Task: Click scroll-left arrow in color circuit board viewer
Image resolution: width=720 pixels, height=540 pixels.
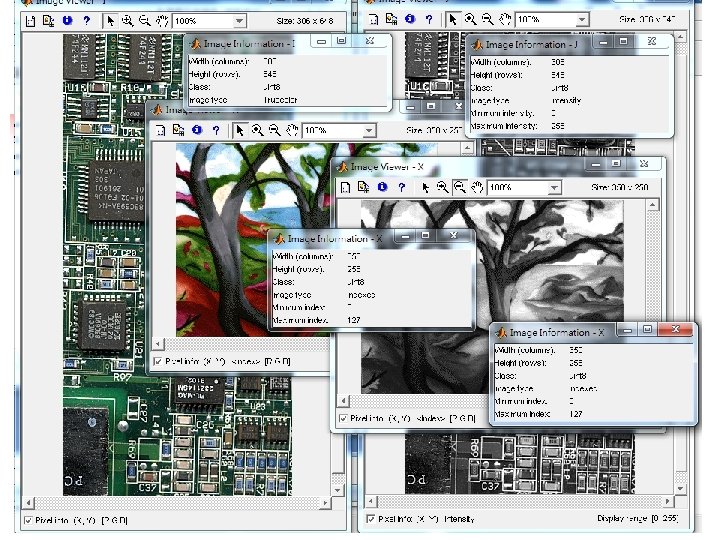Action: 28,502
